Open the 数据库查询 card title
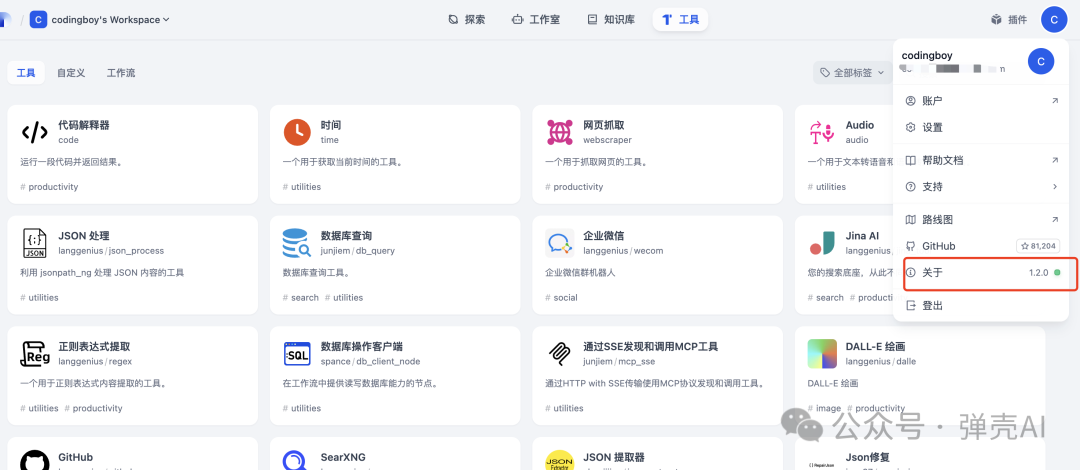 point(346,236)
